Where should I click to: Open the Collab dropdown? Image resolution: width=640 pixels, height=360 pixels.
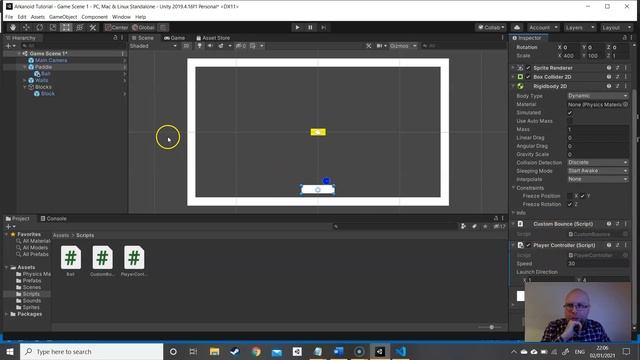491,27
